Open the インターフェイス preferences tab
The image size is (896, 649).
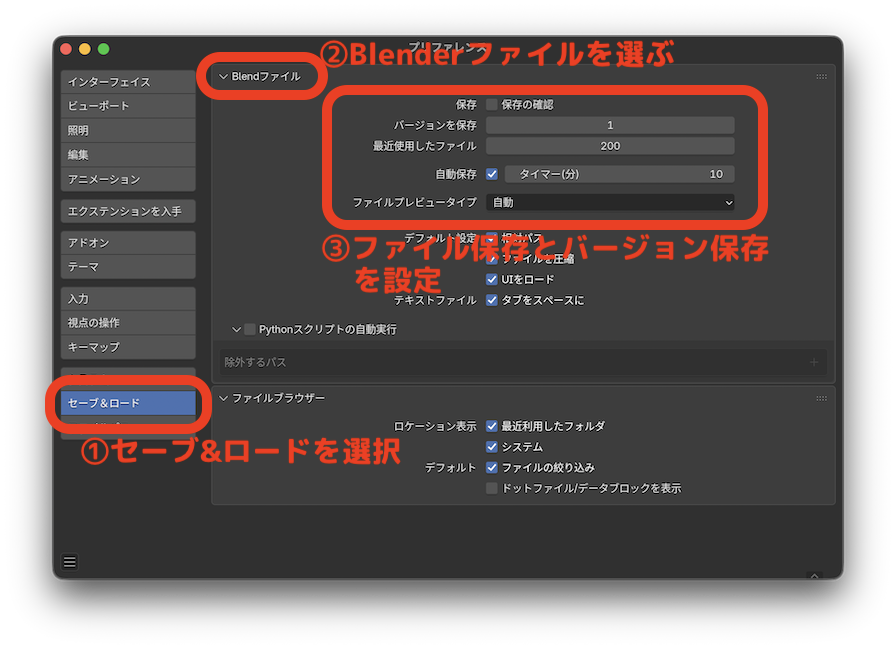(x=128, y=82)
